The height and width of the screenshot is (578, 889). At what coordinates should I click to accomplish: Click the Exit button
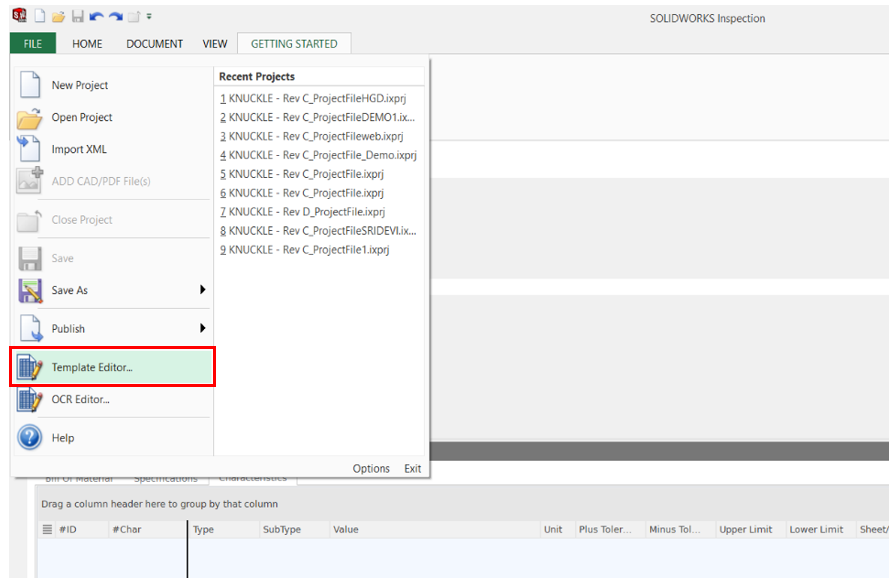413,469
